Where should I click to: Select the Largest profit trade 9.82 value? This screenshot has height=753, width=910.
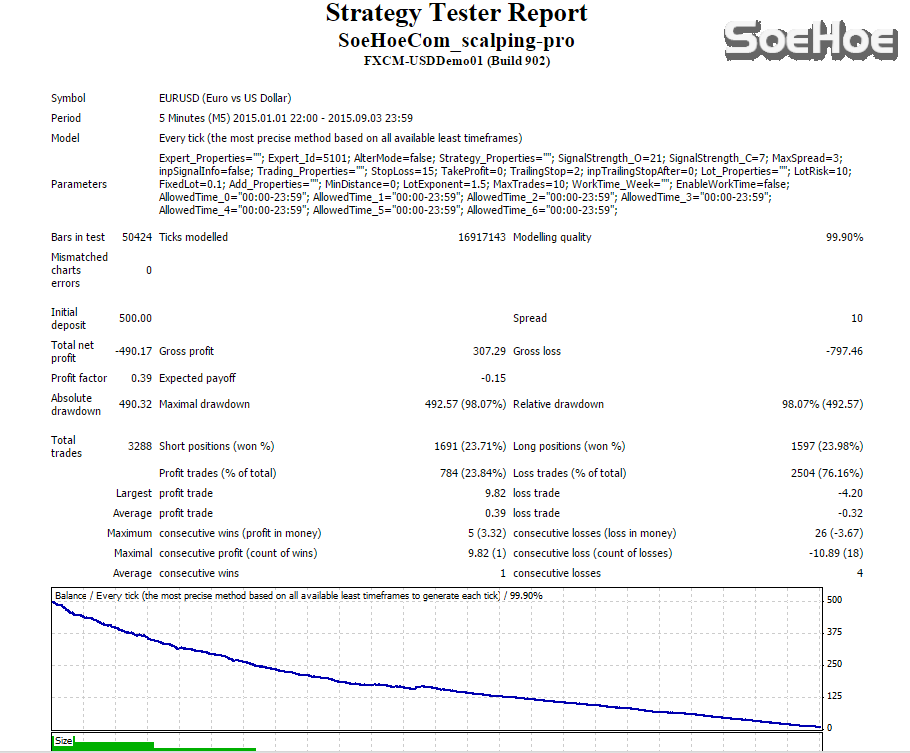point(495,493)
